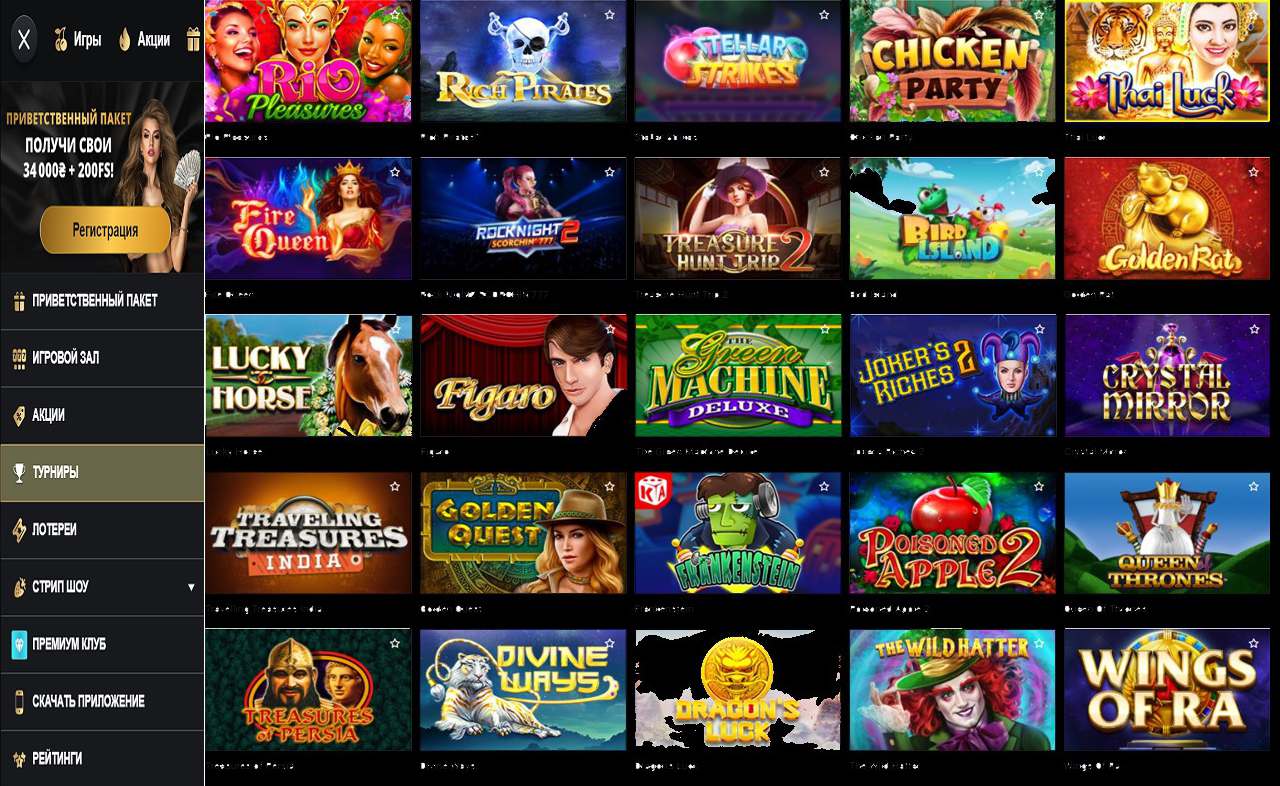Image resolution: width=1280 pixels, height=786 pixels.
Task: Close the sidebar with the X icon
Action: (25, 40)
